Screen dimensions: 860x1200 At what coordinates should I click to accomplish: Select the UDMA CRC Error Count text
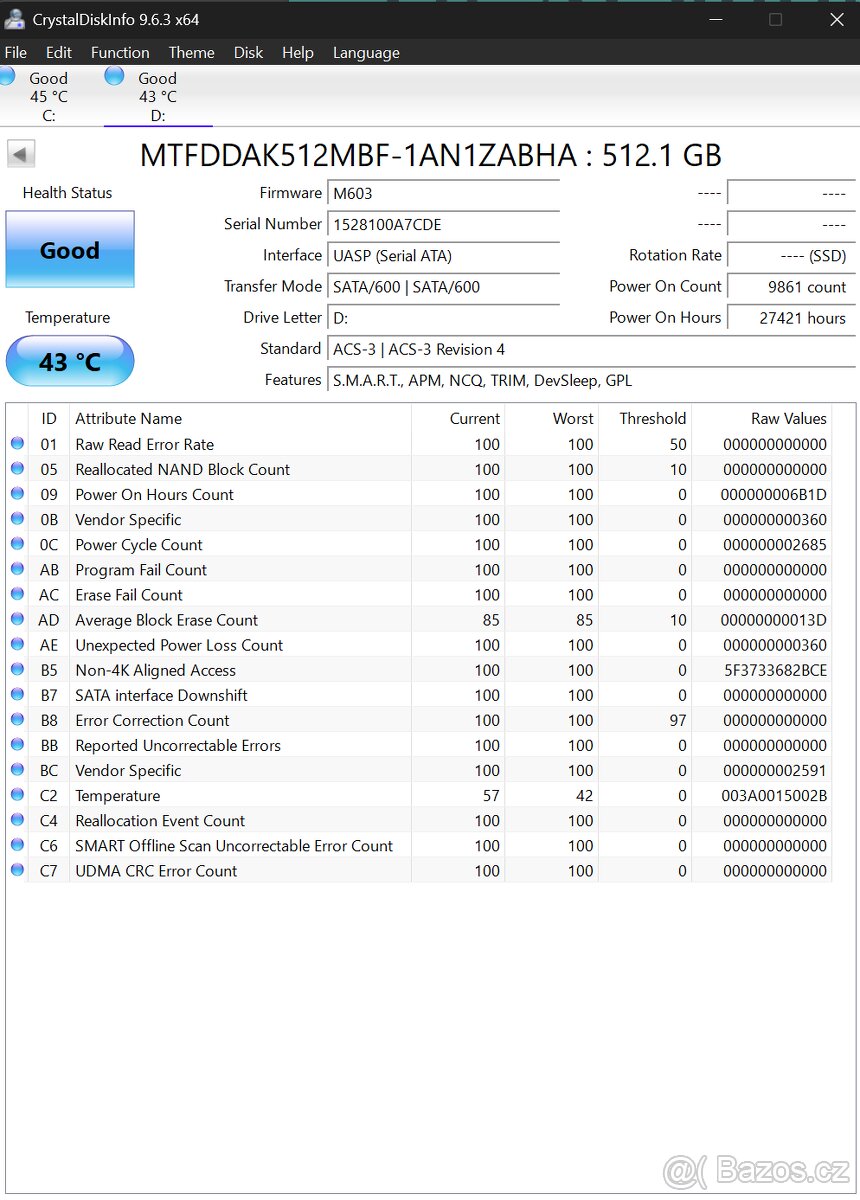[x=156, y=871]
